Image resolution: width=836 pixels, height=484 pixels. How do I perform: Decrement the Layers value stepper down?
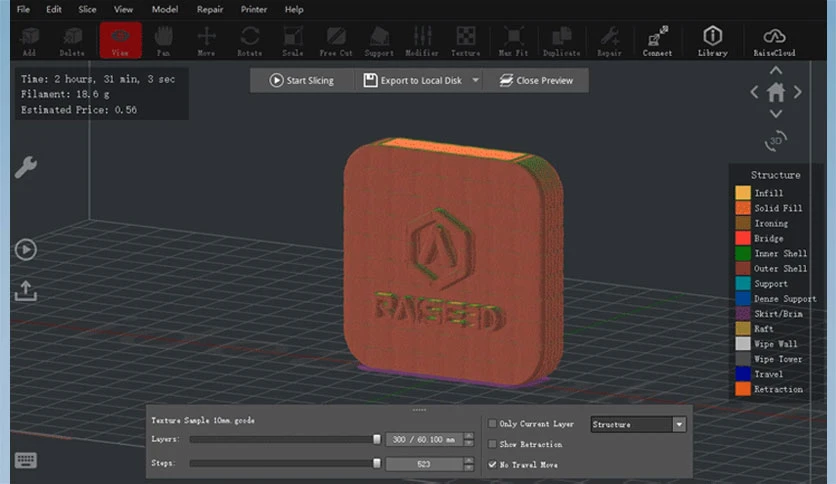click(469, 443)
